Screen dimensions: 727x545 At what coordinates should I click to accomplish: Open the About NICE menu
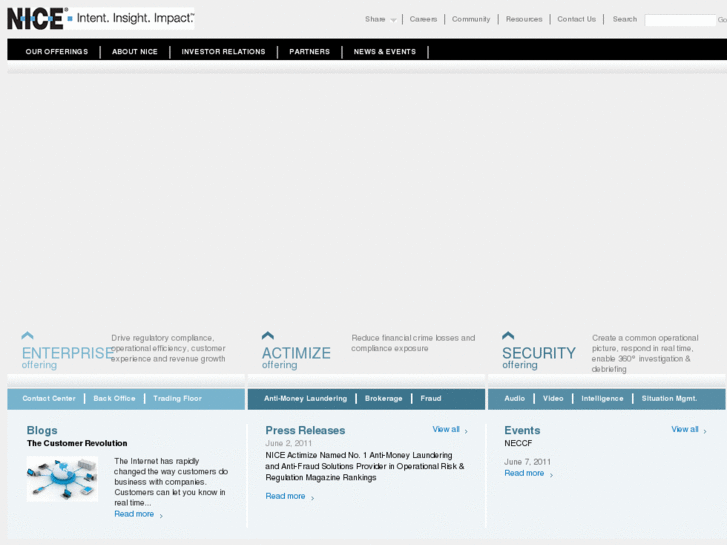tap(134, 51)
